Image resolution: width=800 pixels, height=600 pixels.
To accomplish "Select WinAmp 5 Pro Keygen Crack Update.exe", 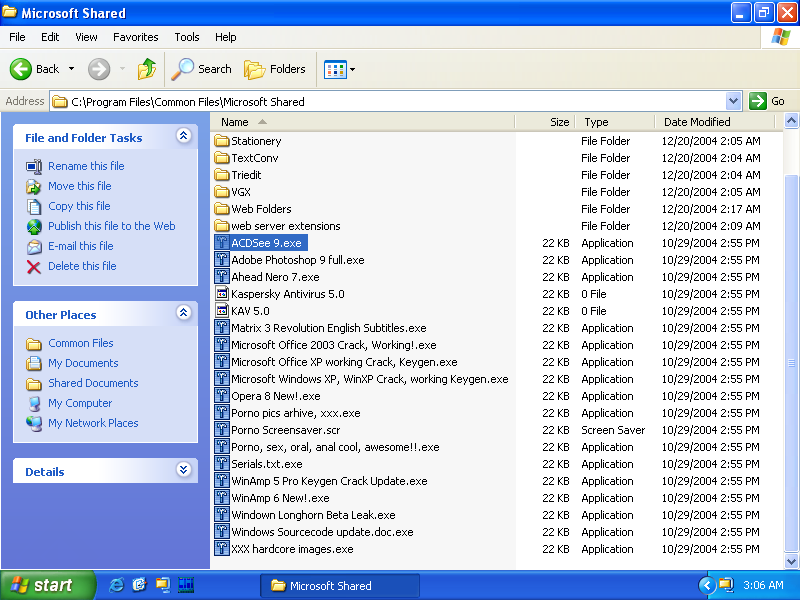I will tap(329, 481).
